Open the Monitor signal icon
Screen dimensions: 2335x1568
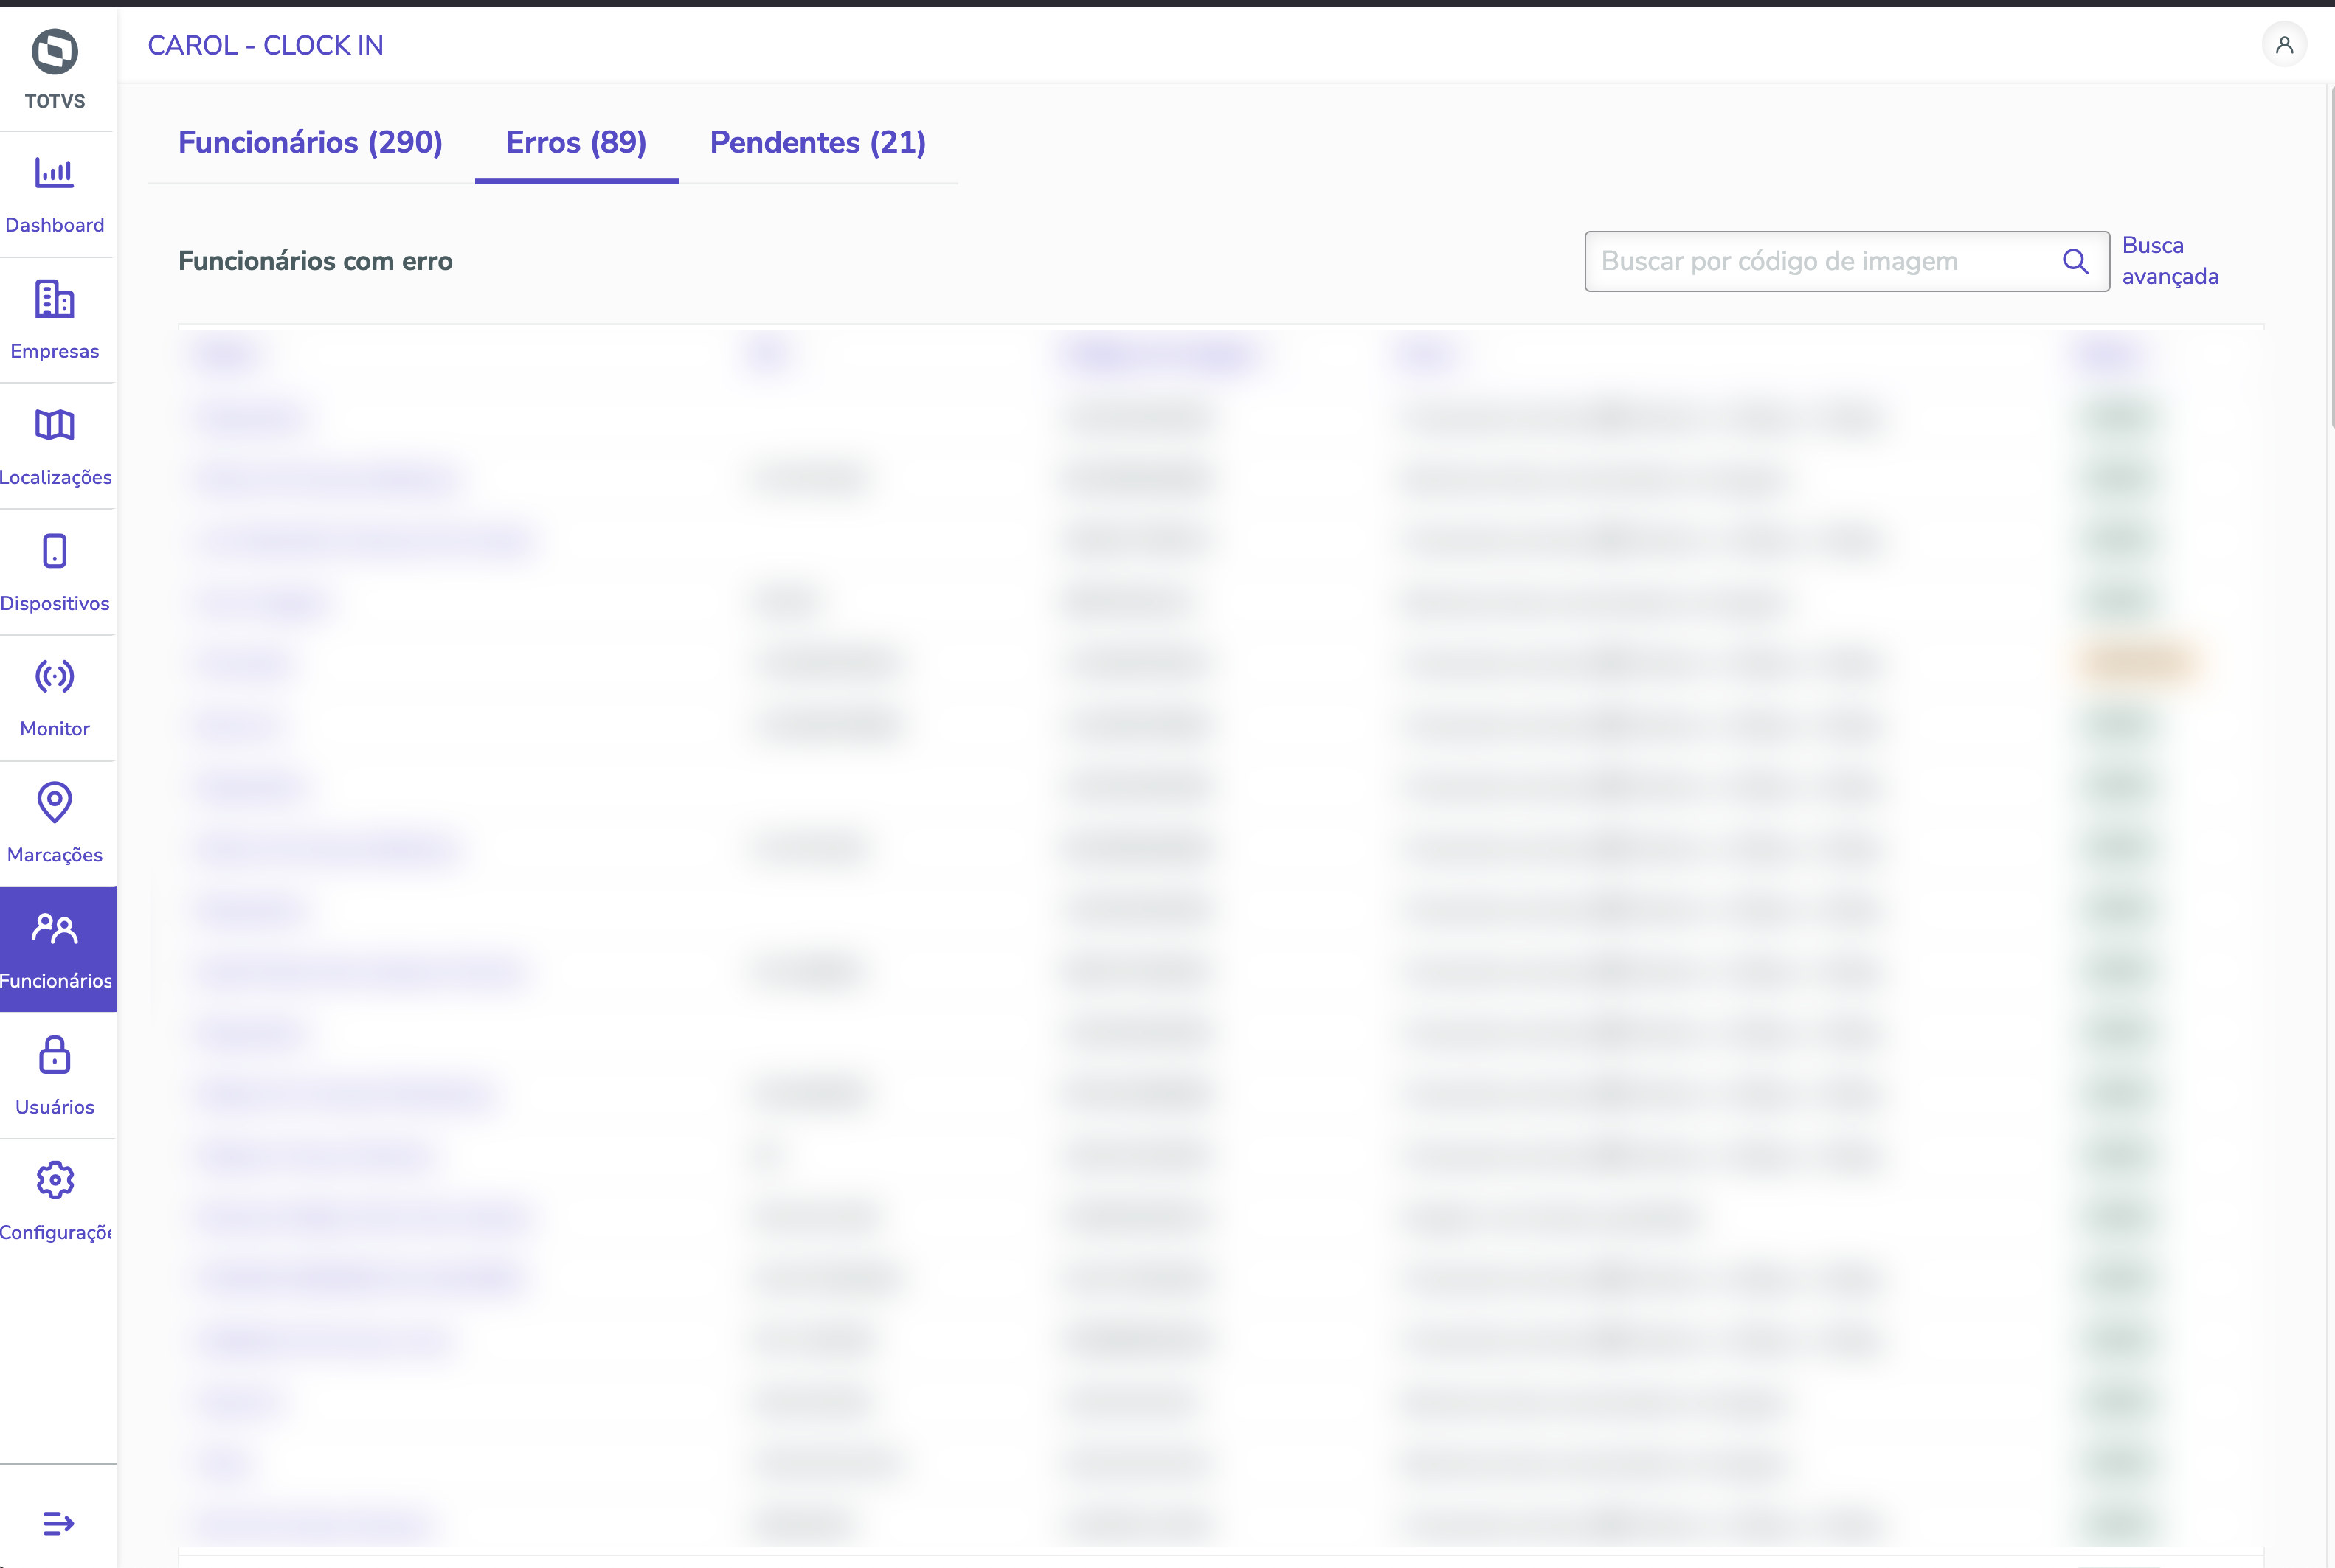pyautogui.click(x=55, y=677)
